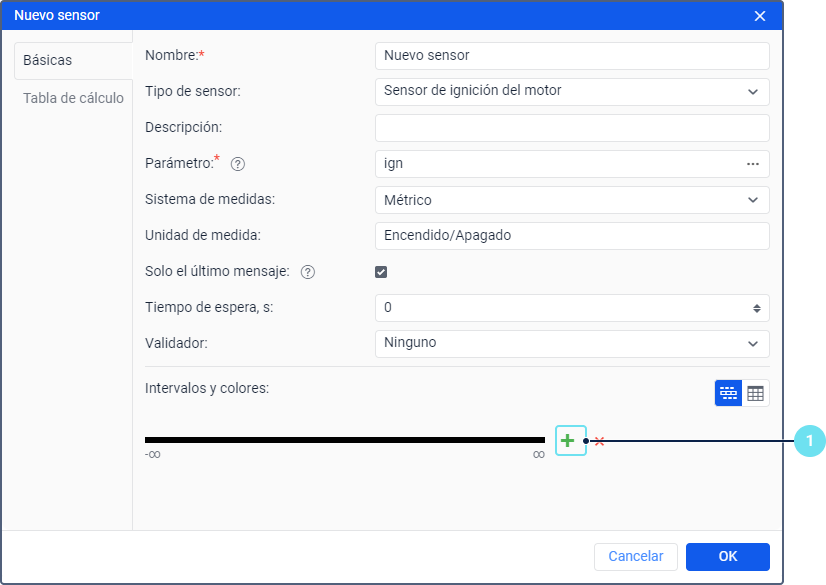Open the help icon next to Solo el último mensaje

click(308, 272)
